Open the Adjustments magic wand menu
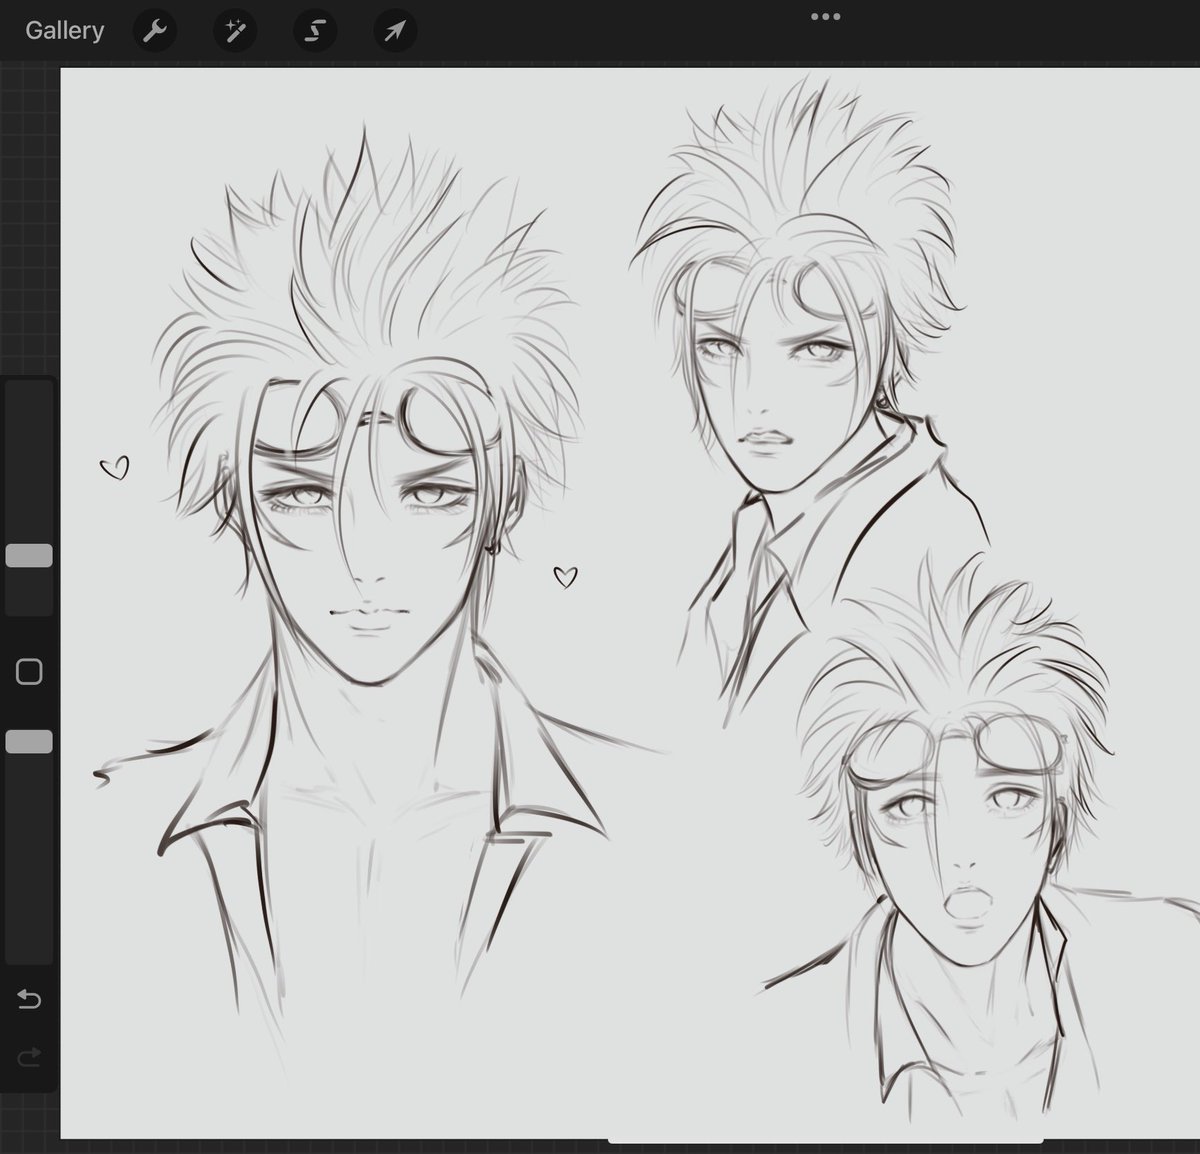Image resolution: width=1200 pixels, height=1154 pixels. point(235,31)
